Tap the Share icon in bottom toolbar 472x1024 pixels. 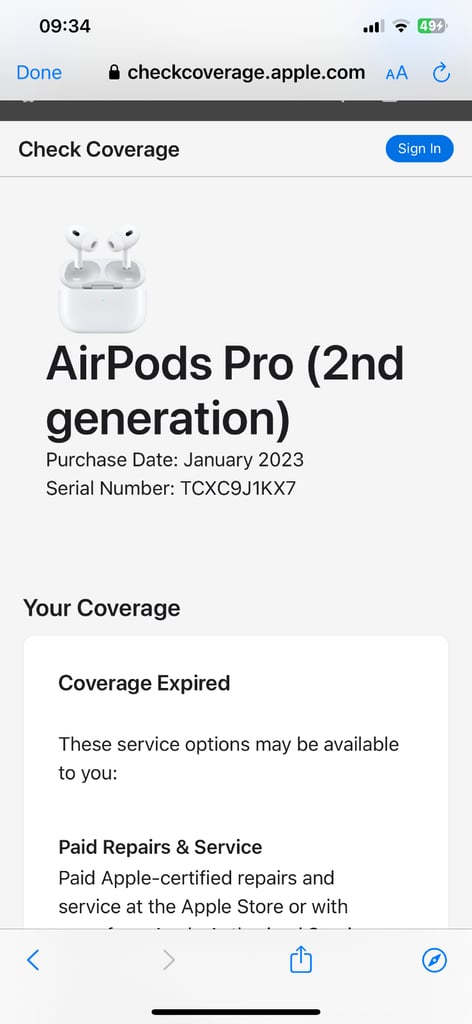[301, 959]
